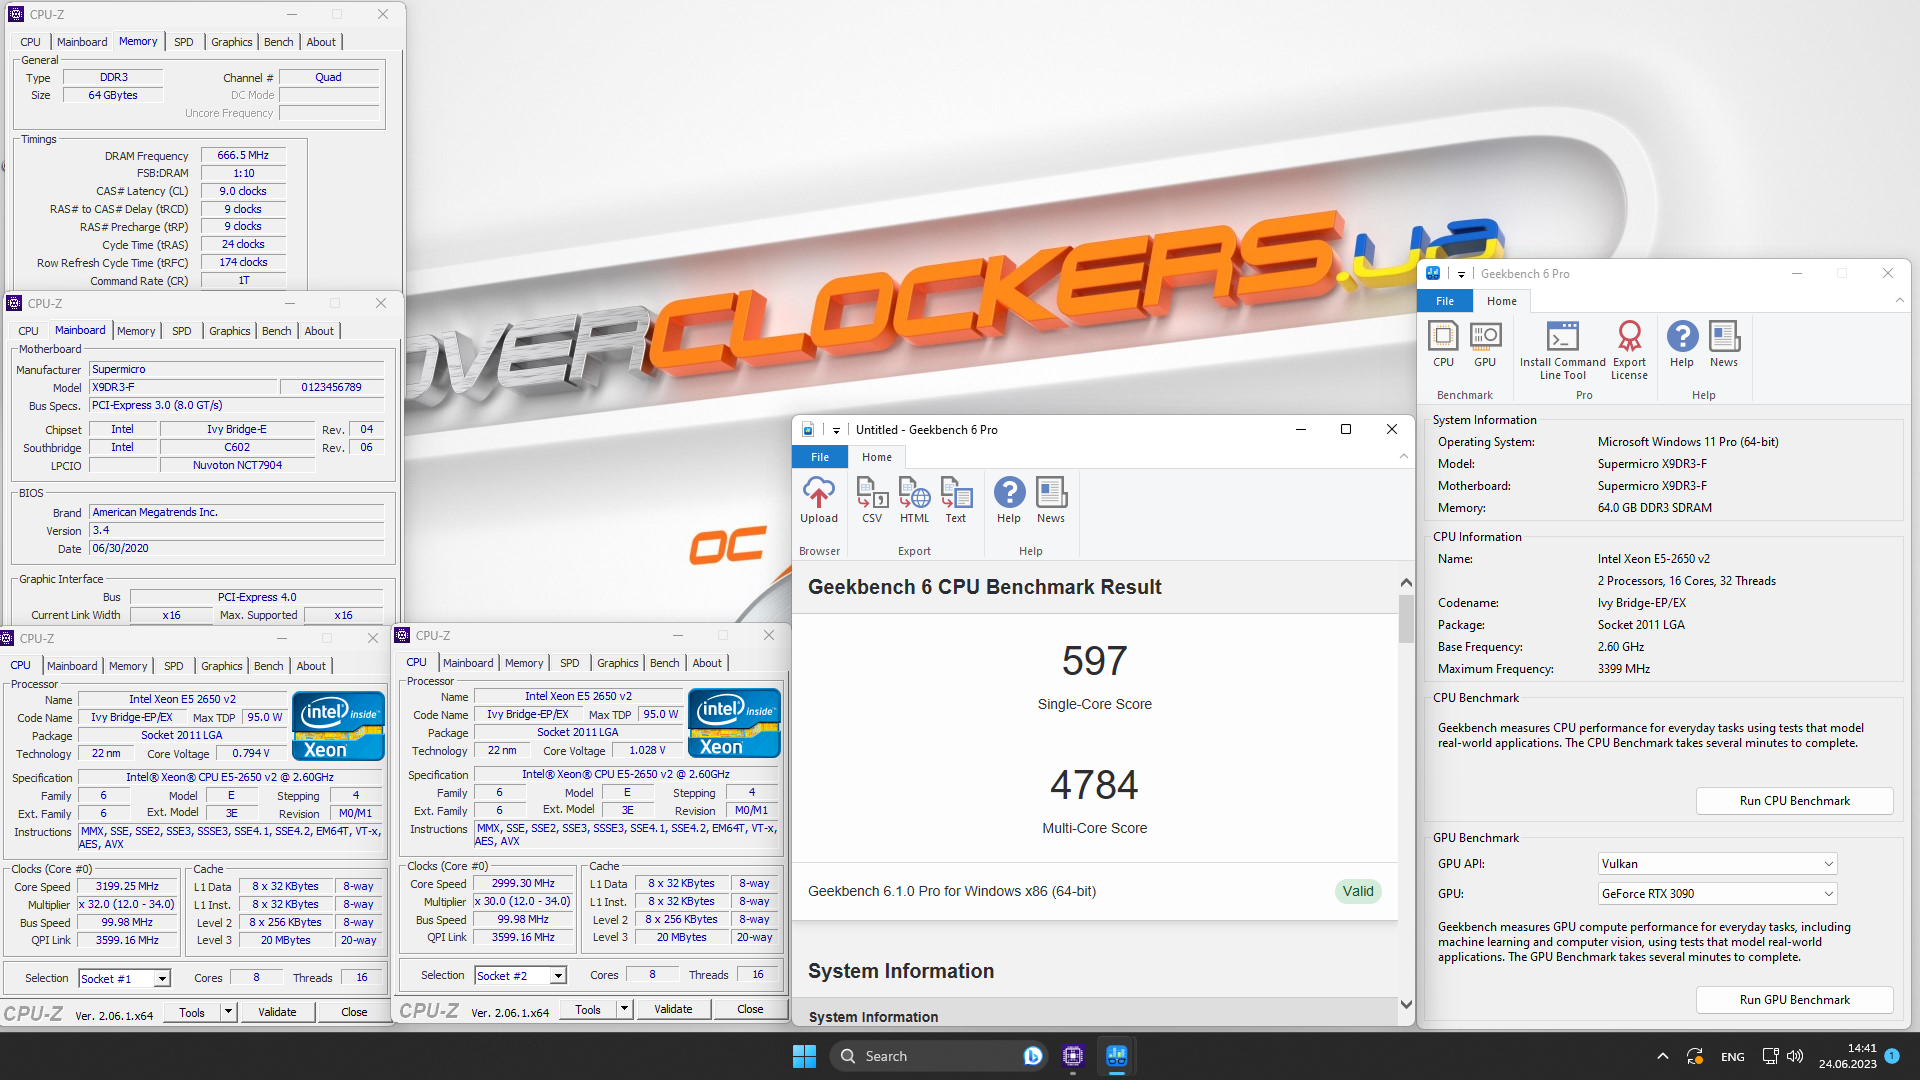Click notification bell icon on taskbar
The width and height of the screenshot is (1920, 1080).
[x=1892, y=1055]
